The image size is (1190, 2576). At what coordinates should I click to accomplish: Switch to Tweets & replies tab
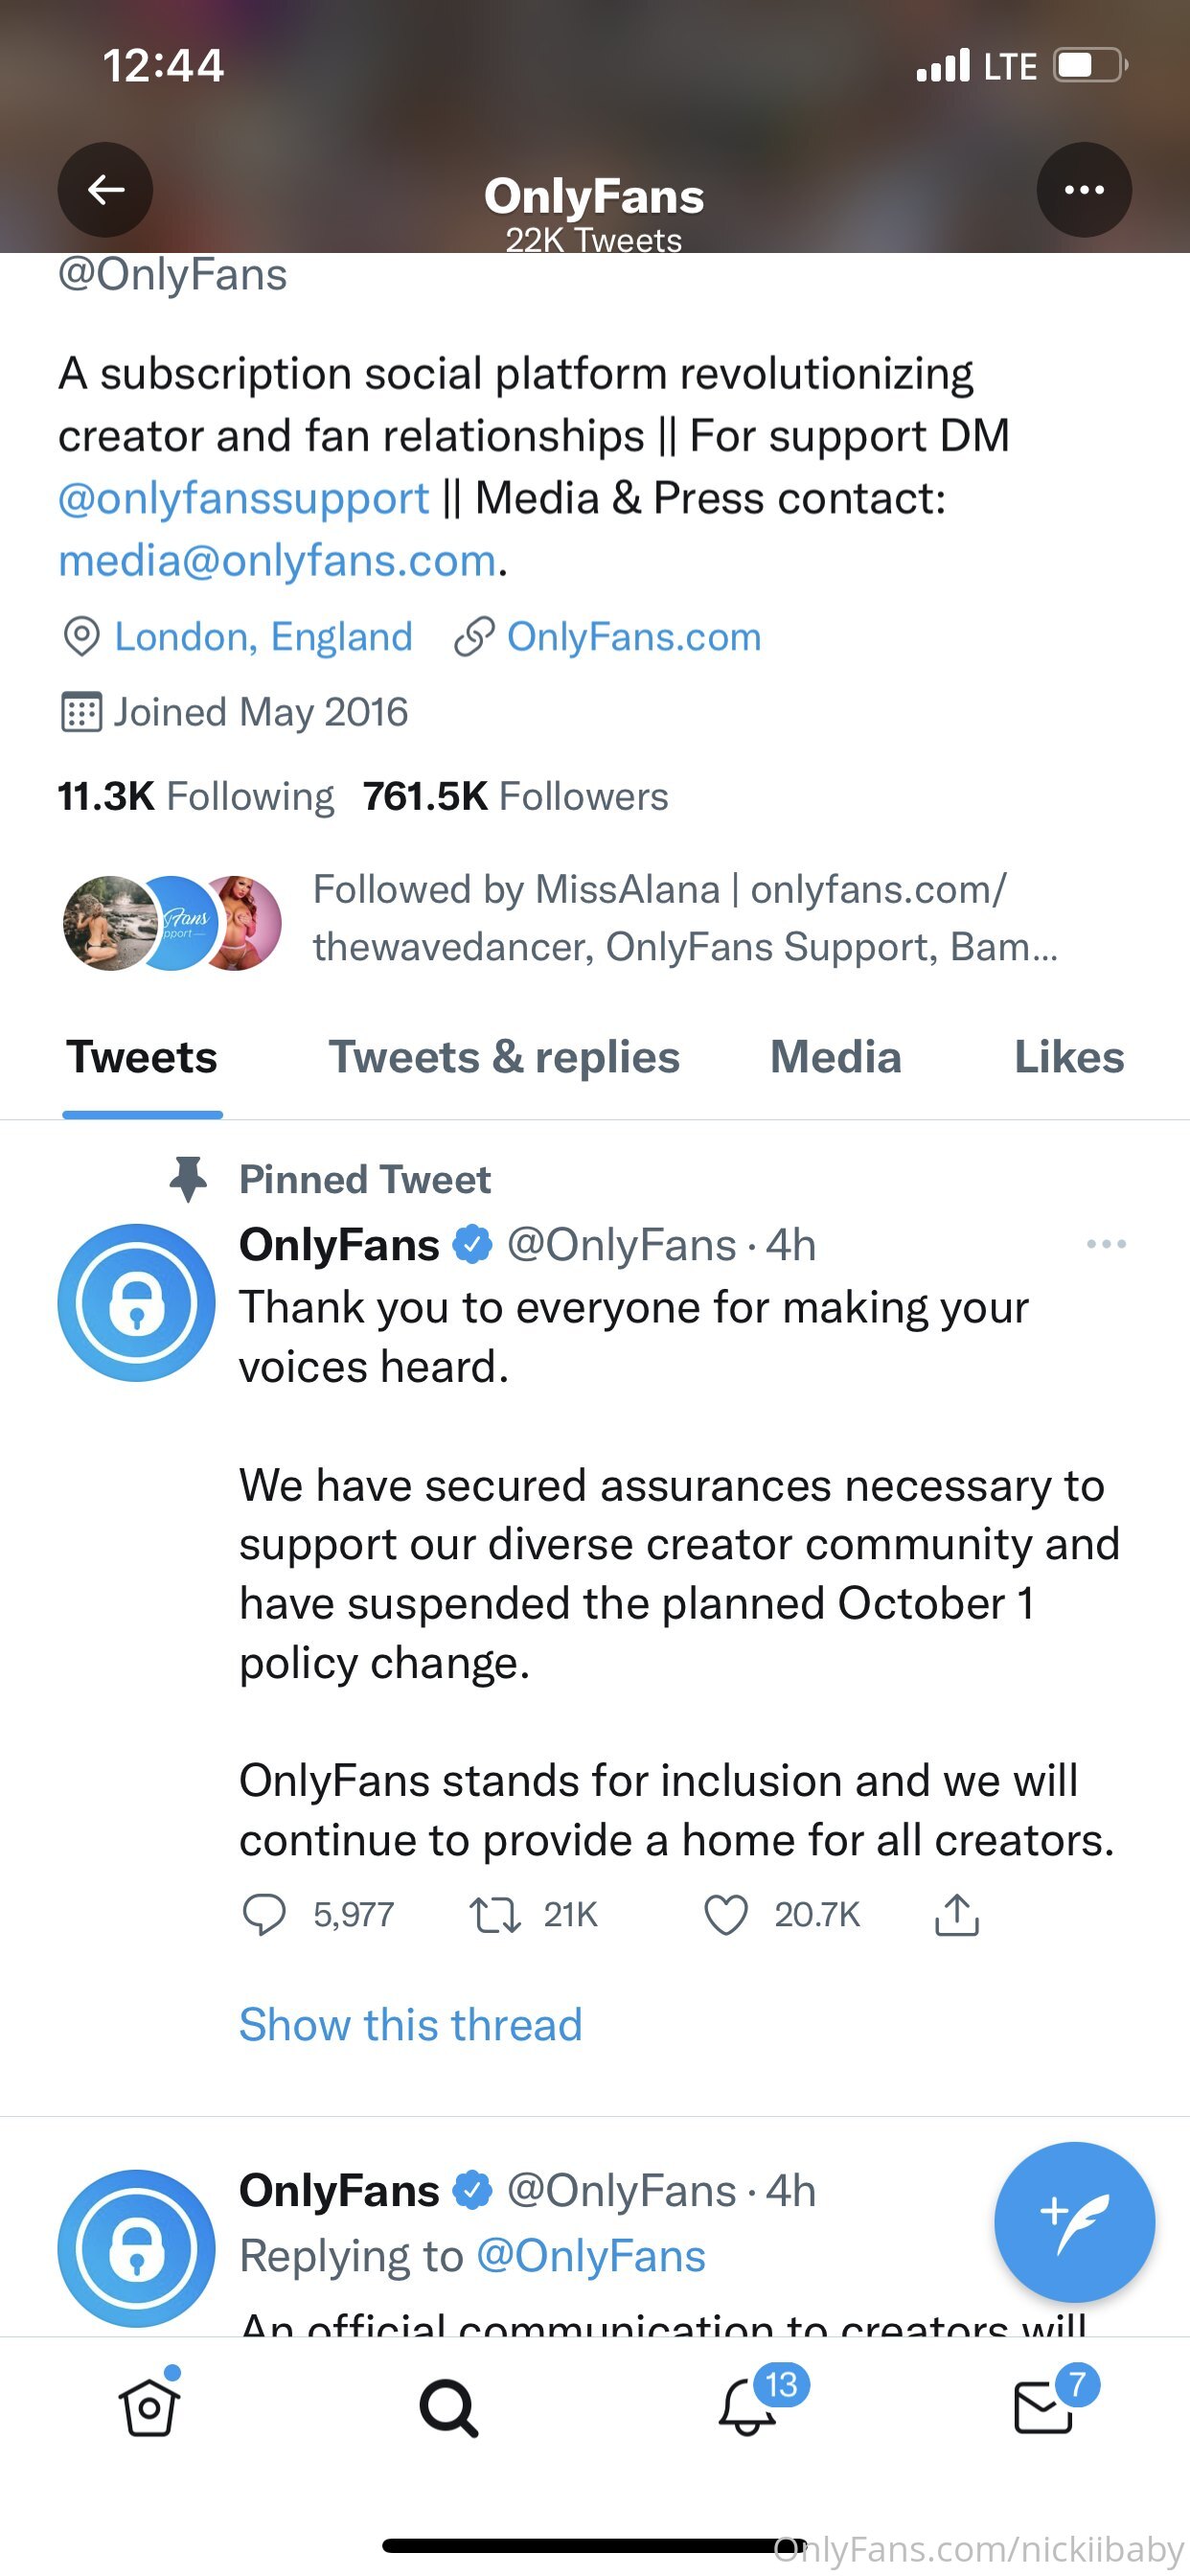click(504, 1058)
